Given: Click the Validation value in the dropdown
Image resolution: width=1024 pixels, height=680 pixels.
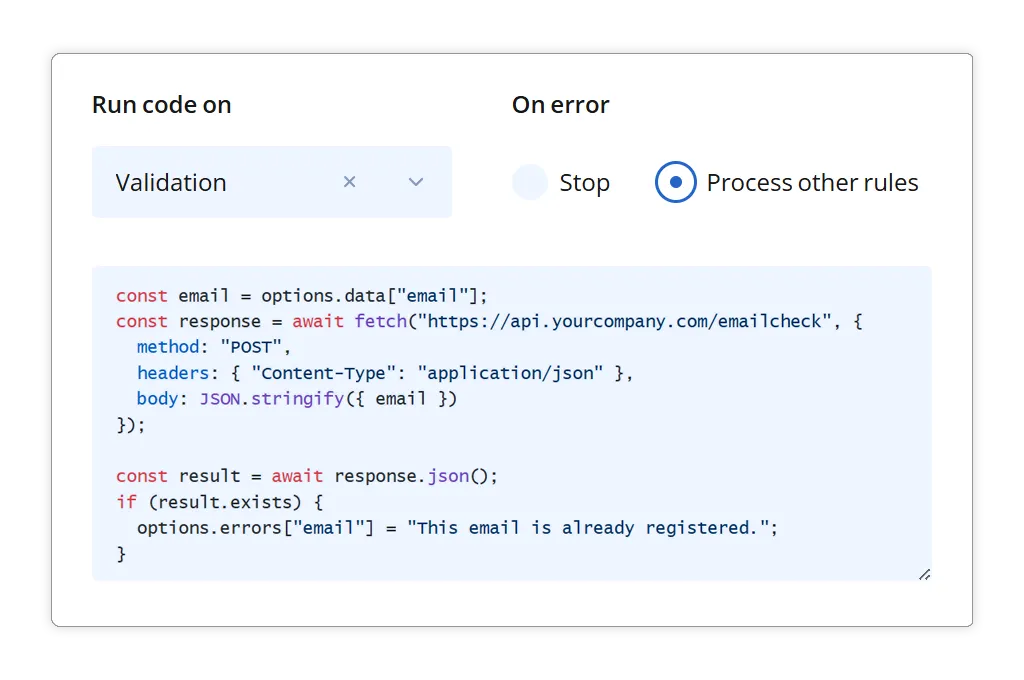Looking at the screenshot, I should point(171,182).
